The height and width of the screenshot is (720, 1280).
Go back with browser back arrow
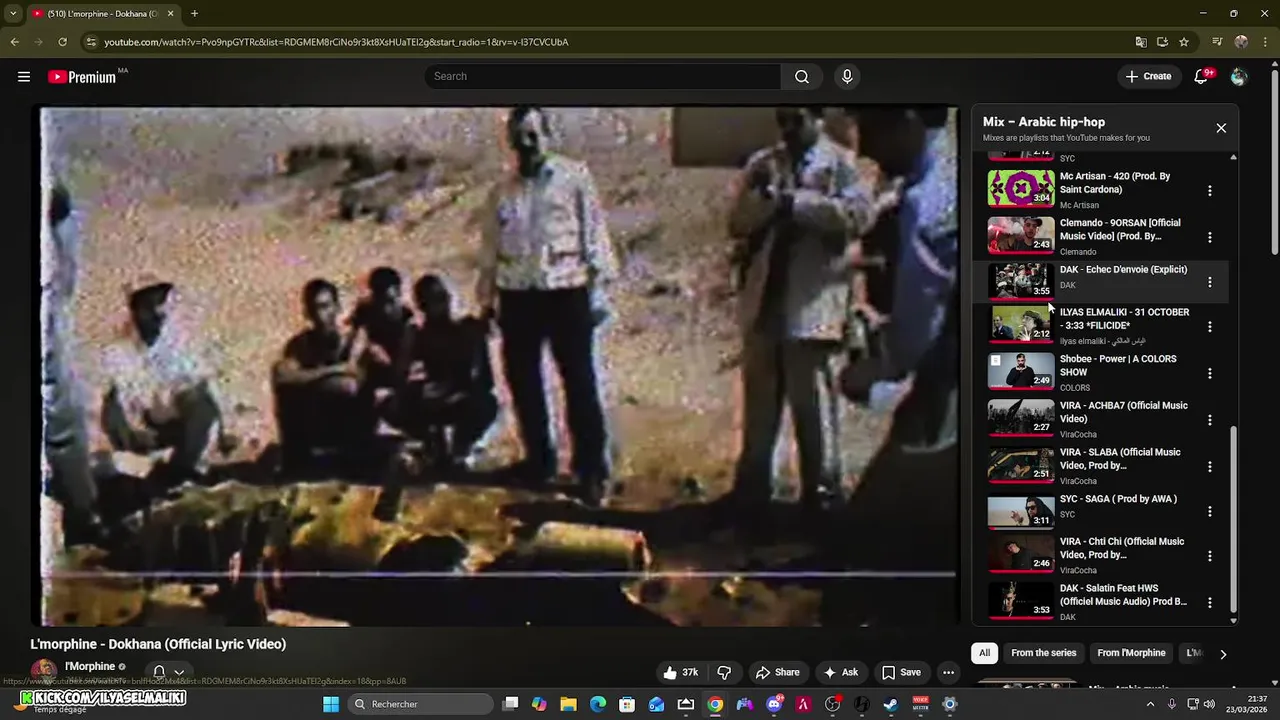(x=14, y=42)
